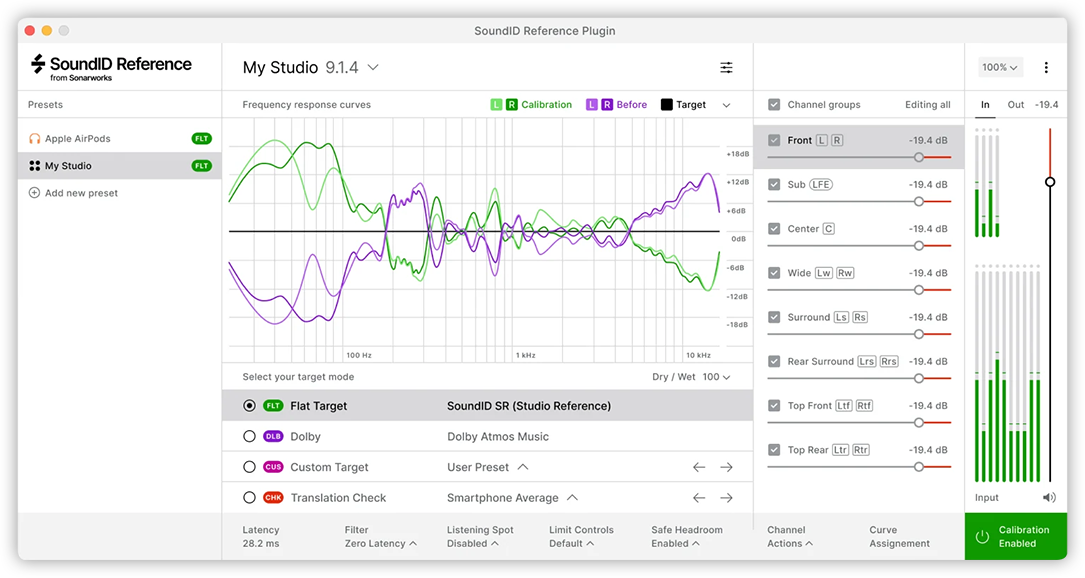The width and height of the screenshot is (1085, 578).
Task: Click the Apple AirPods headphones icon
Action: [35, 139]
